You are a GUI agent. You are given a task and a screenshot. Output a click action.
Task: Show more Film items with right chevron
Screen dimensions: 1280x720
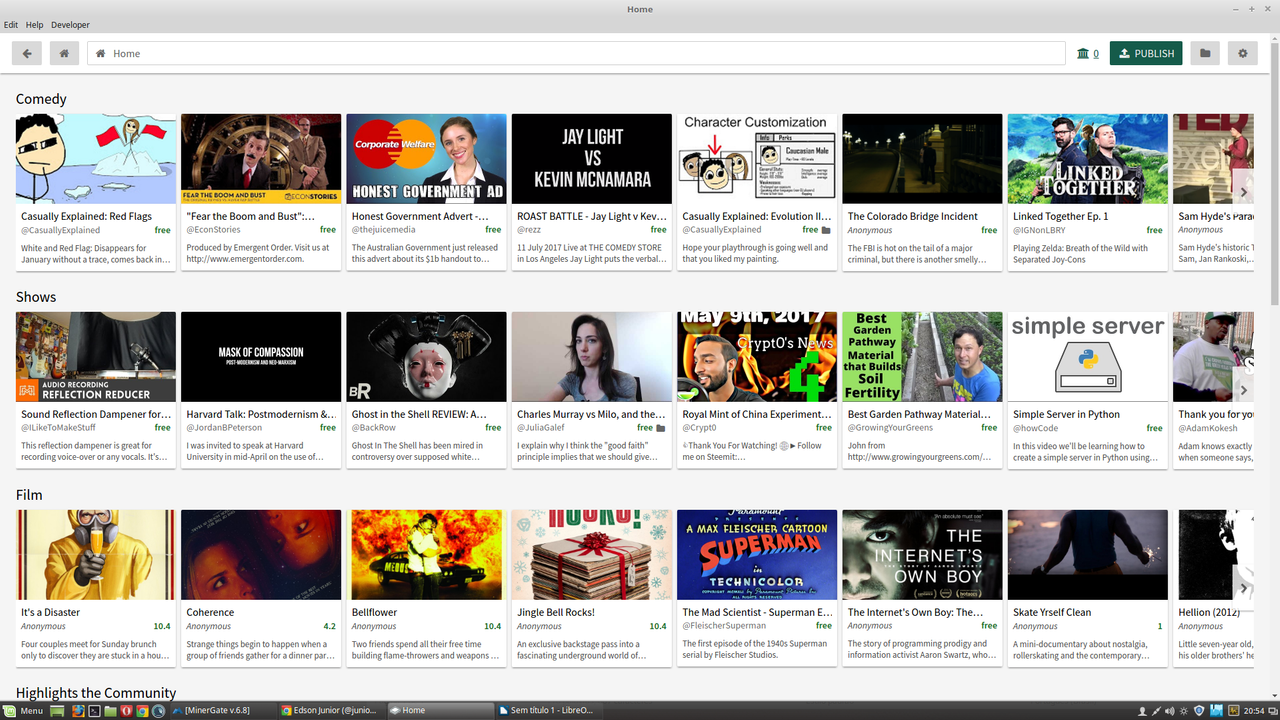[1243, 588]
